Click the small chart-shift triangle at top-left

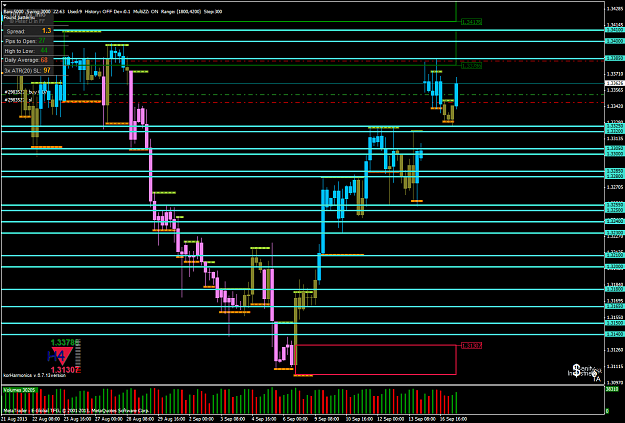coord(5,5)
